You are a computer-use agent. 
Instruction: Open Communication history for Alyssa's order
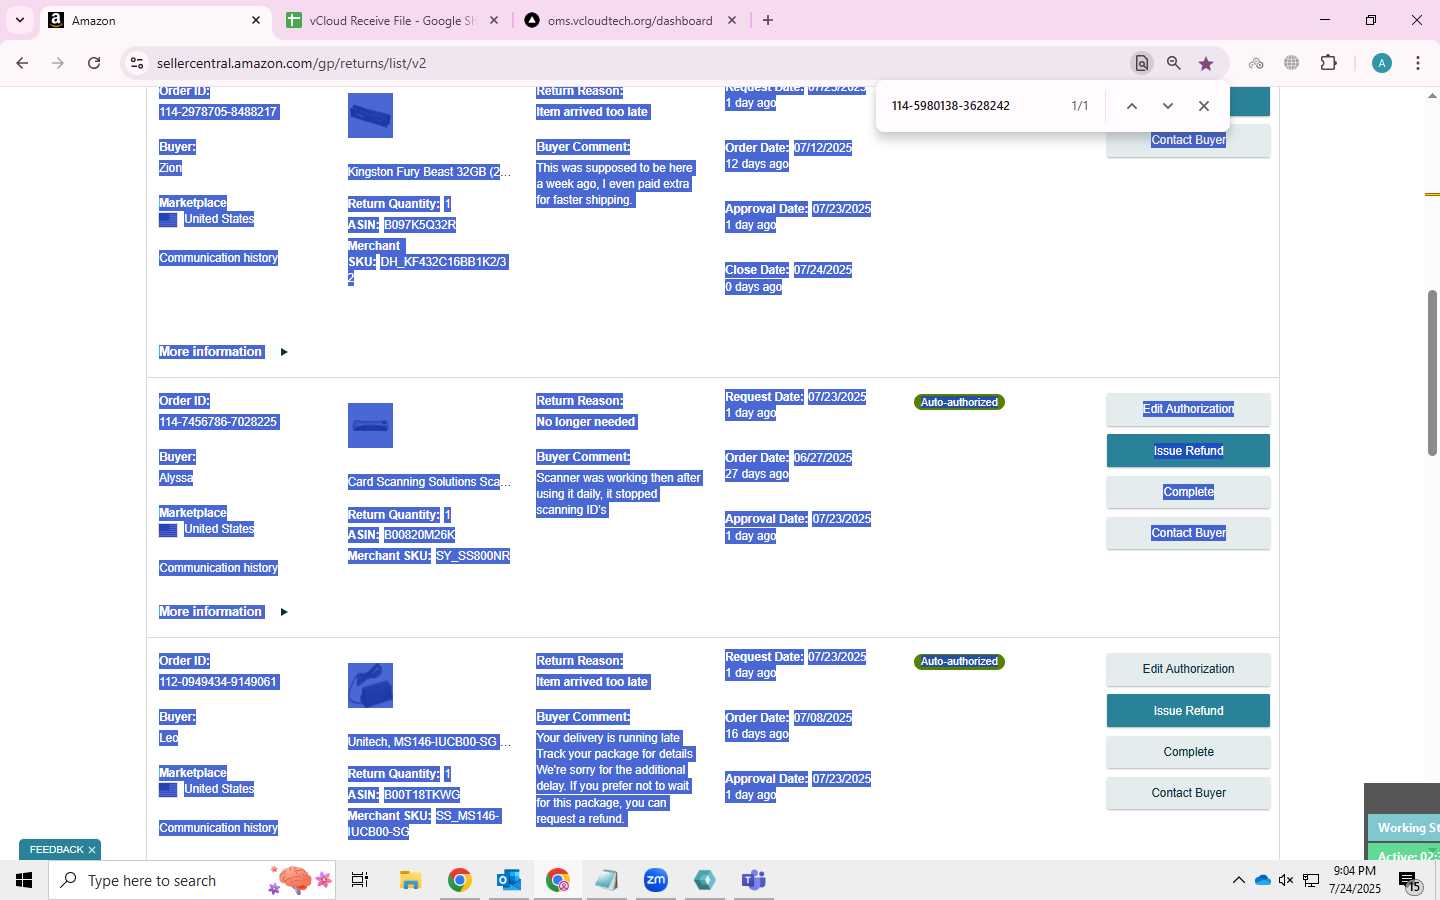point(218,568)
